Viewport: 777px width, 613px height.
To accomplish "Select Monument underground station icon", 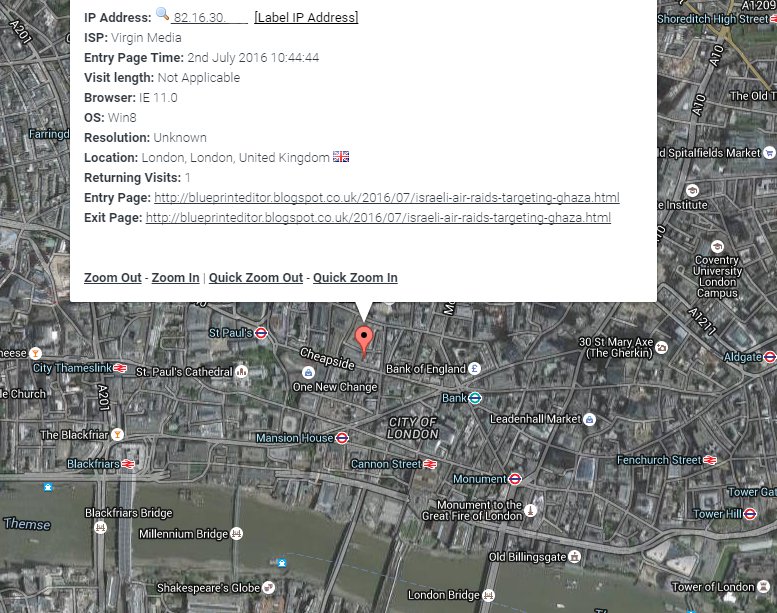I will point(515,479).
